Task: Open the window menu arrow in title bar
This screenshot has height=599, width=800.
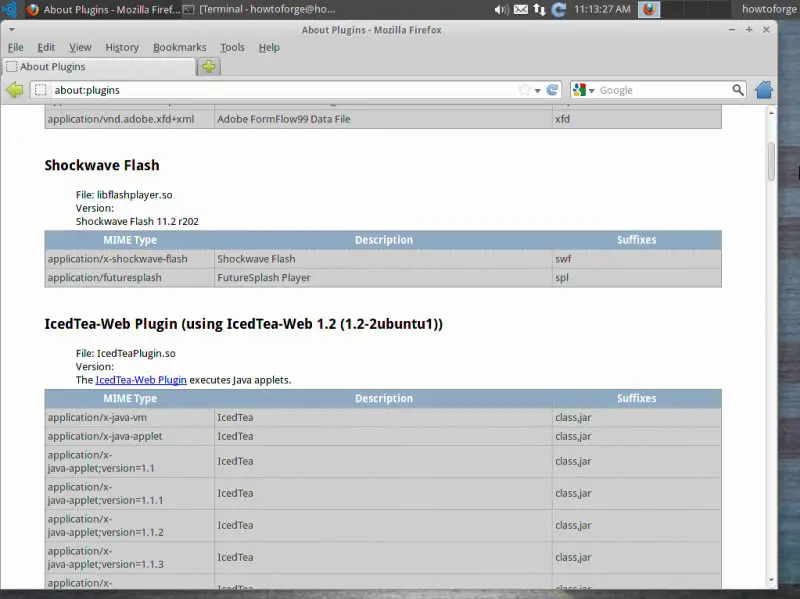Action: pyautogui.click(x=11, y=30)
